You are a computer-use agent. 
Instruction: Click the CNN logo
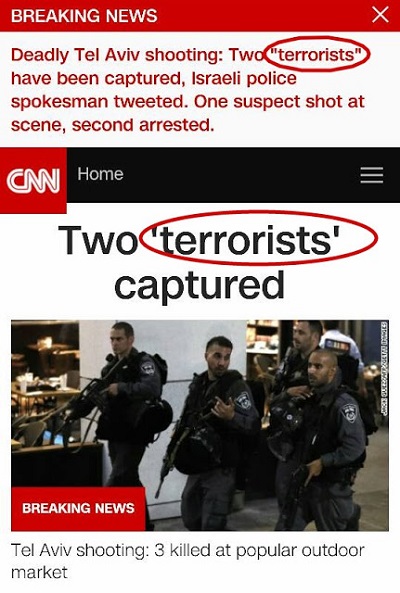tap(33, 180)
